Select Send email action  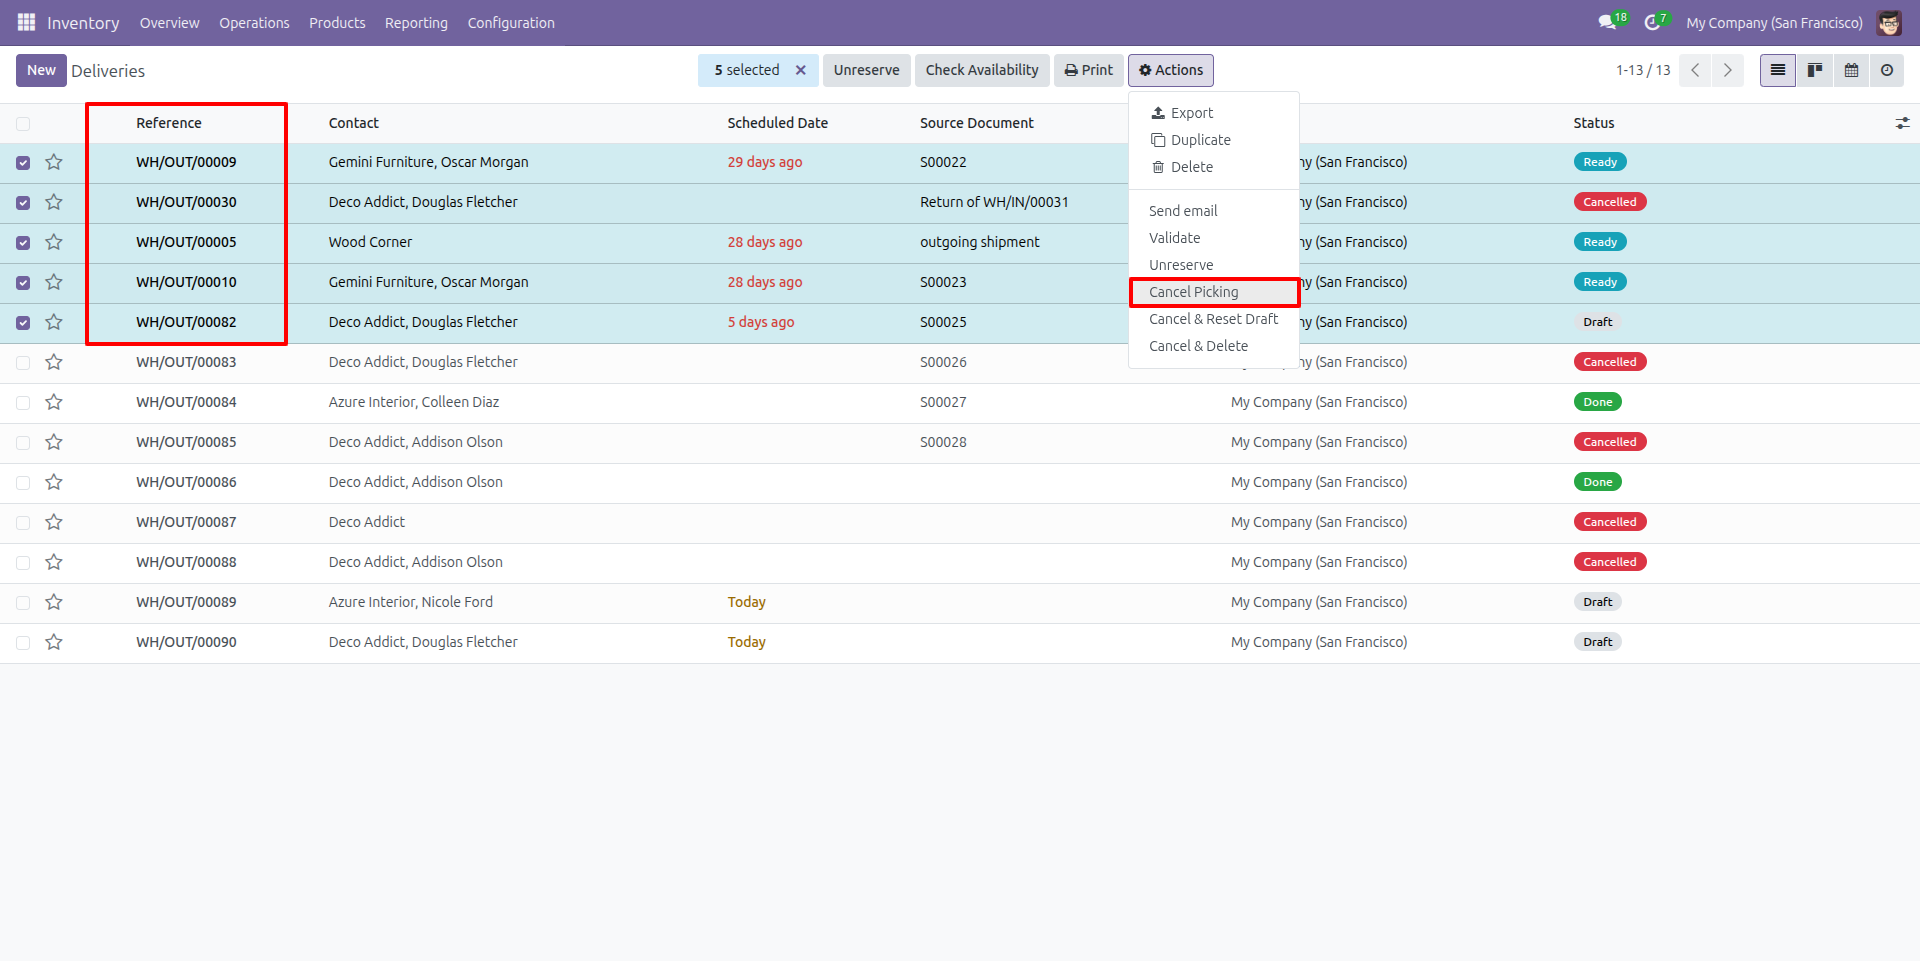click(1214, 211)
